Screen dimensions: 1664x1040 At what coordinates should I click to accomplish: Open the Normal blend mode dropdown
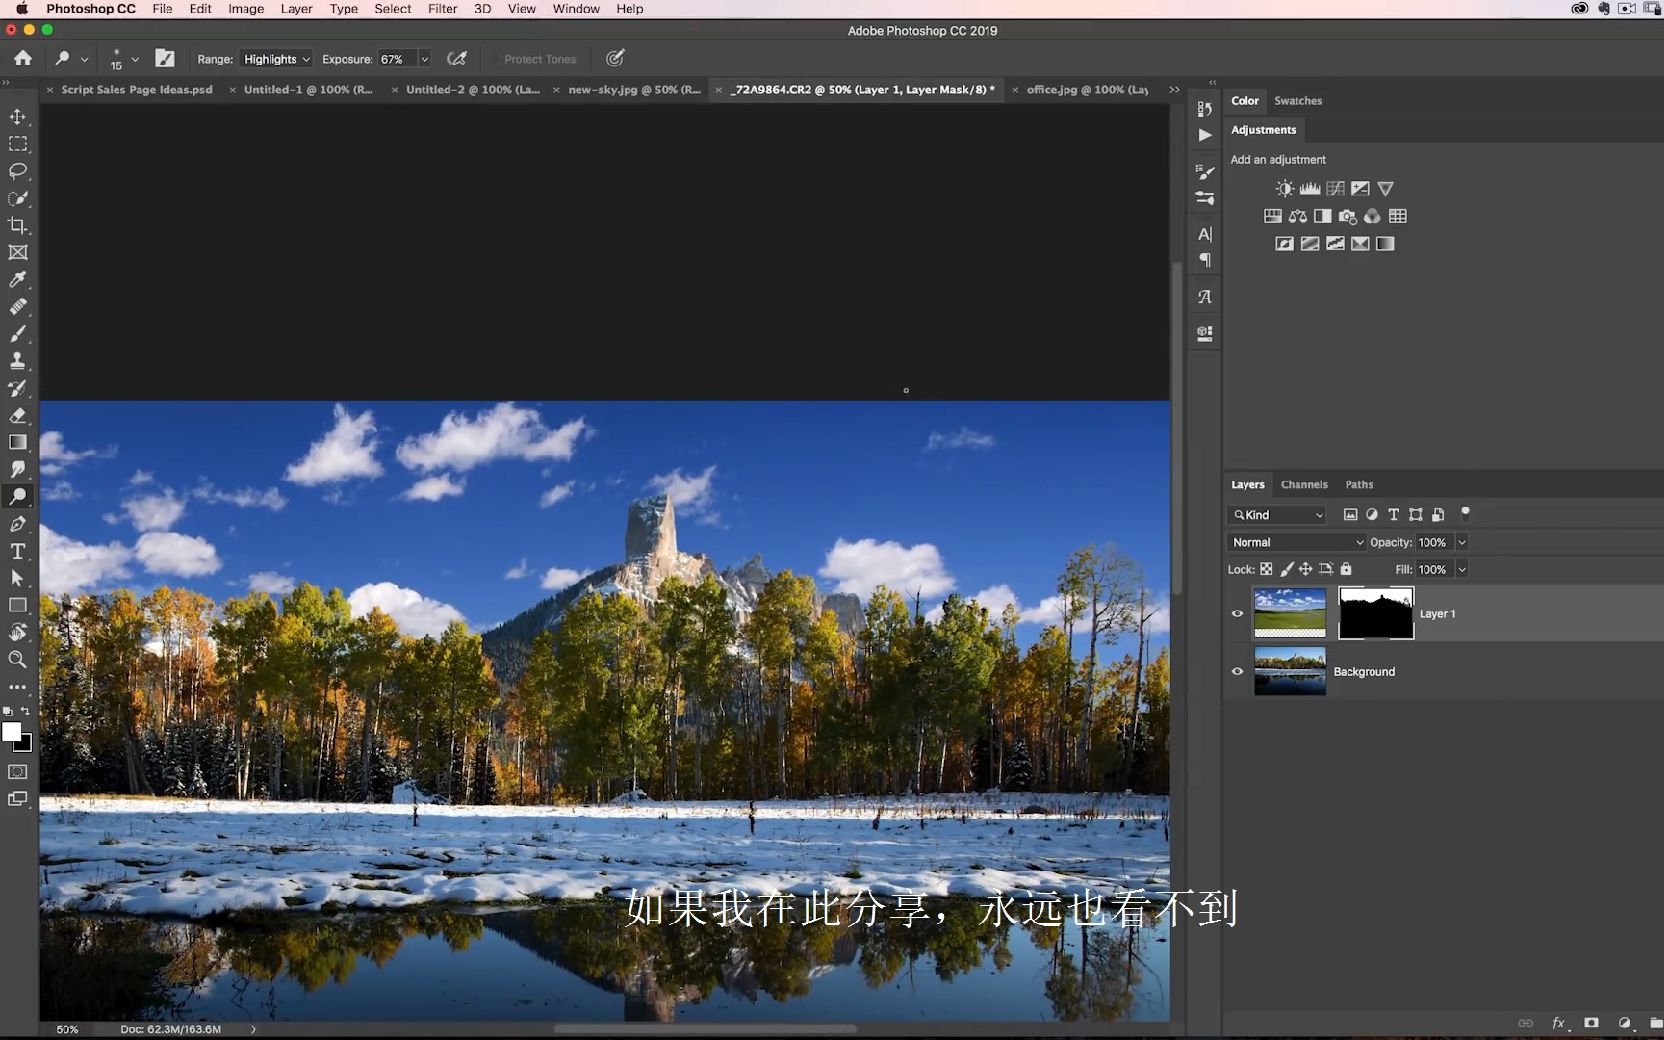(1295, 542)
